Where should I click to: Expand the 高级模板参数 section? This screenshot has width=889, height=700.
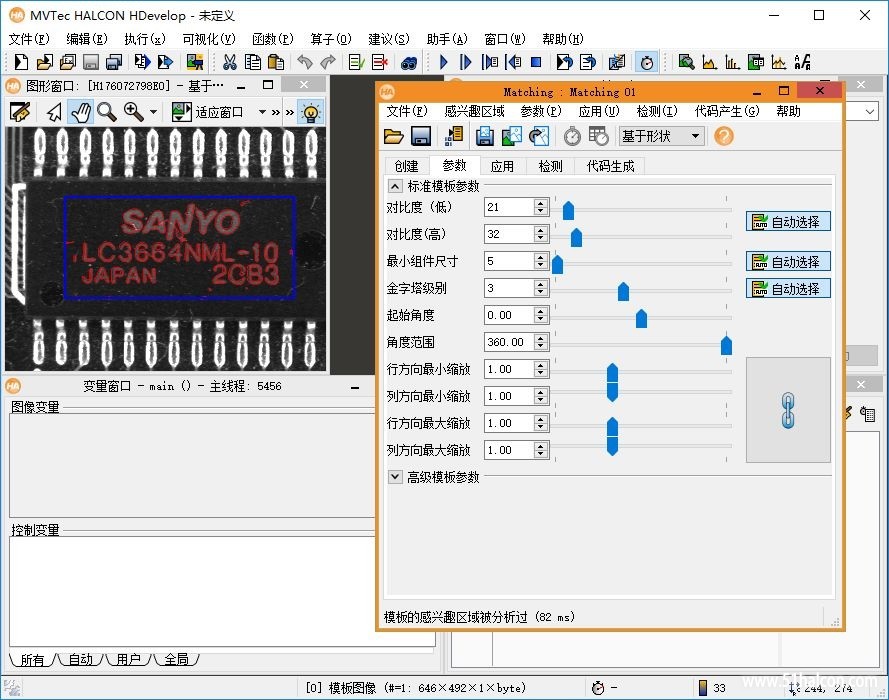point(395,477)
